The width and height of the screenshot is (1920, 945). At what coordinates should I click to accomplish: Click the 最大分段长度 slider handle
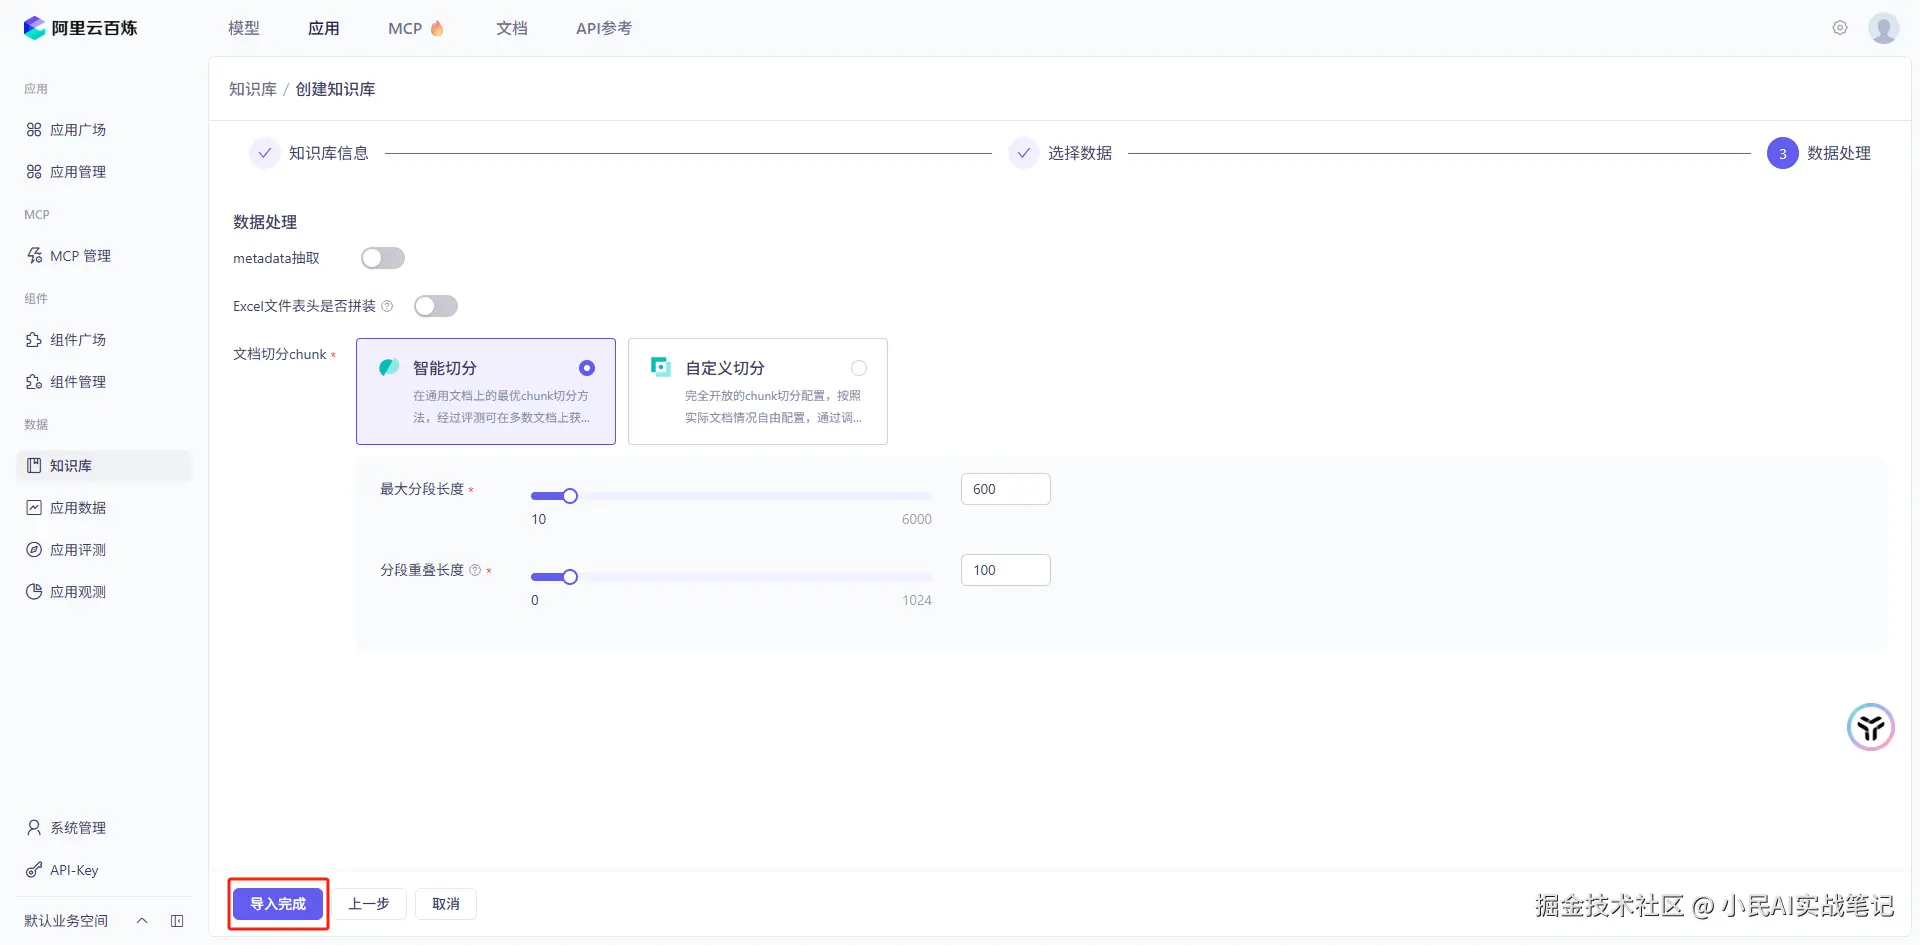pos(570,496)
